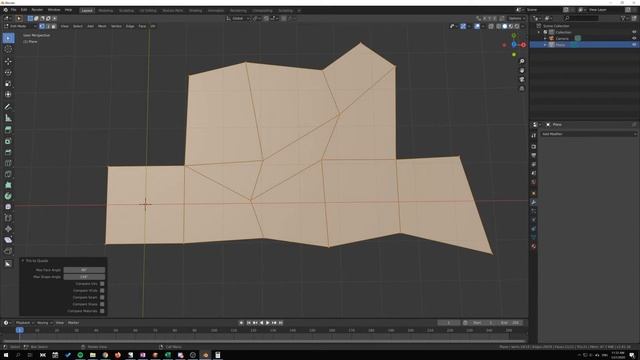
Task: Select the Rotate tool
Action: (x=8, y=73)
